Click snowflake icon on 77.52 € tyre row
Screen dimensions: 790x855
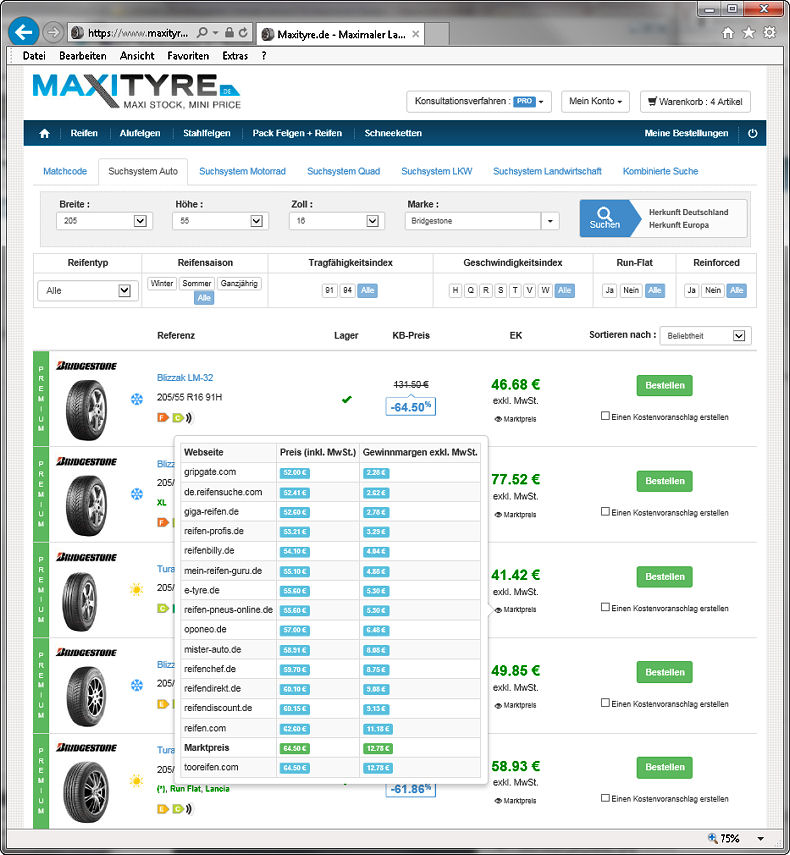point(136,494)
